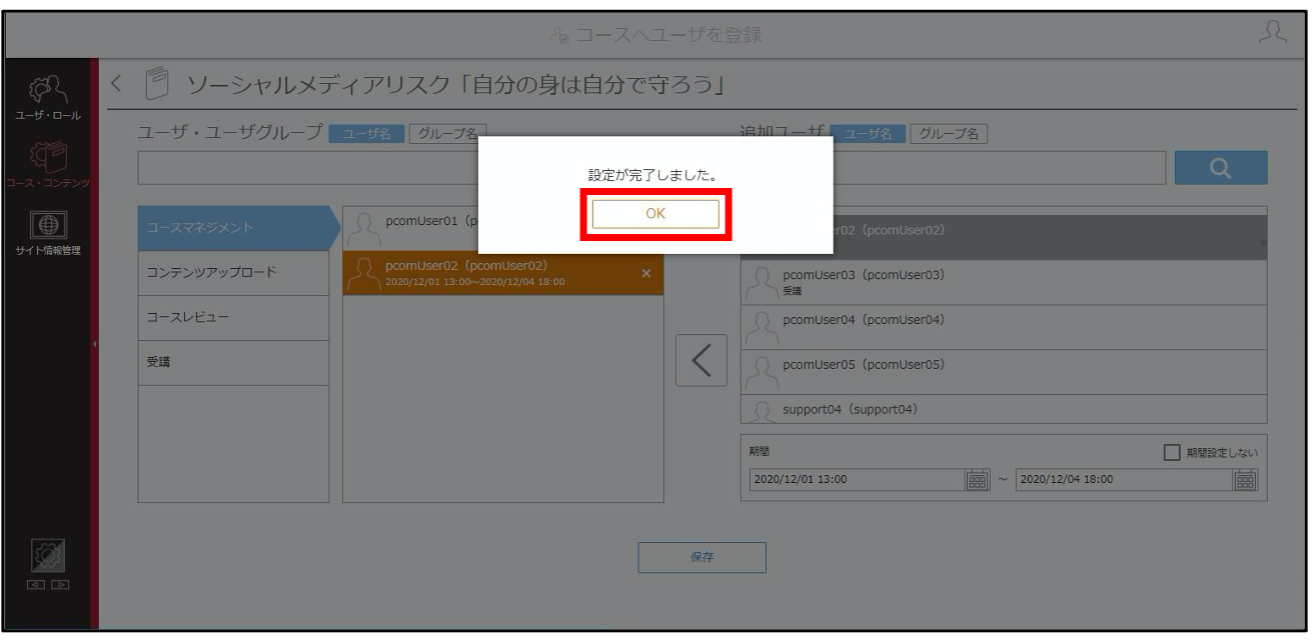
Task: Click the sidebar collapse handle arrow
Action: pyautogui.click(x=94, y=344)
